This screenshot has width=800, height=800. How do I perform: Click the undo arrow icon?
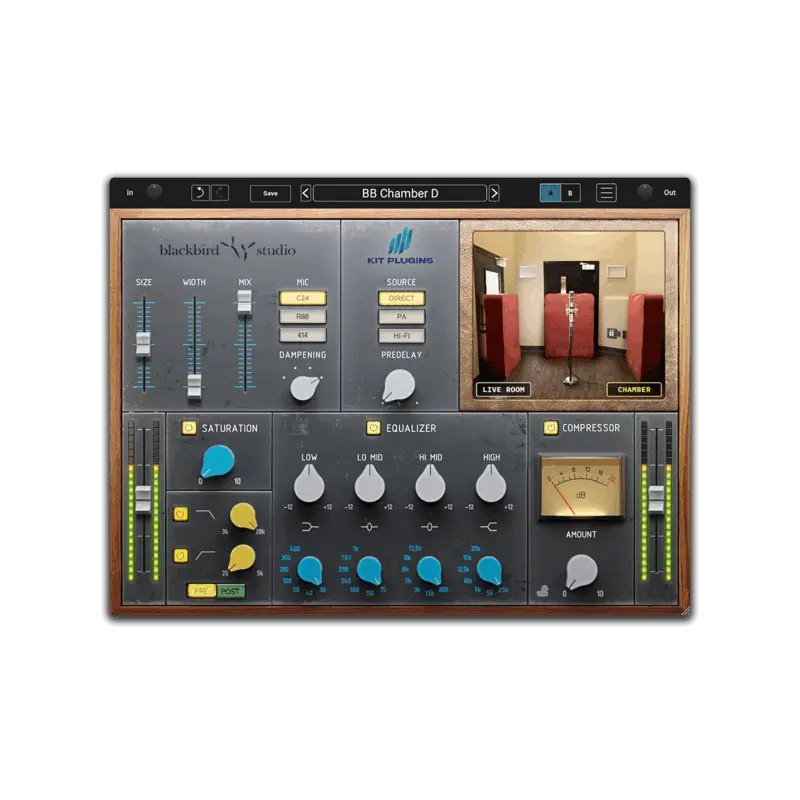coord(200,193)
